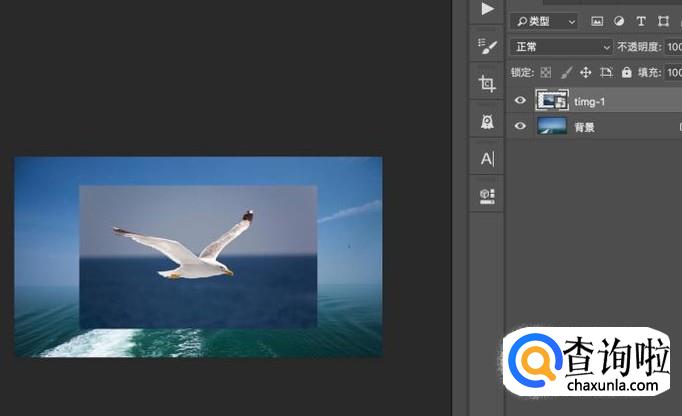Image resolution: width=682 pixels, height=416 pixels.
Task: Click the seagull image on the canvas
Action: pos(198,256)
